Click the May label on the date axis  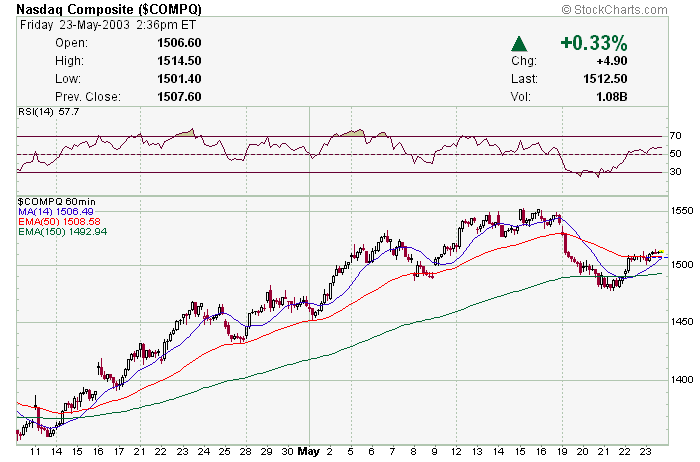tap(308, 452)
